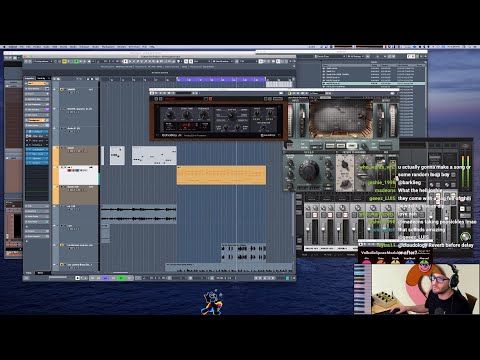Click the EchoBoy Feedback knob
This screenshot has width=480, height=360.
(203, 115)
